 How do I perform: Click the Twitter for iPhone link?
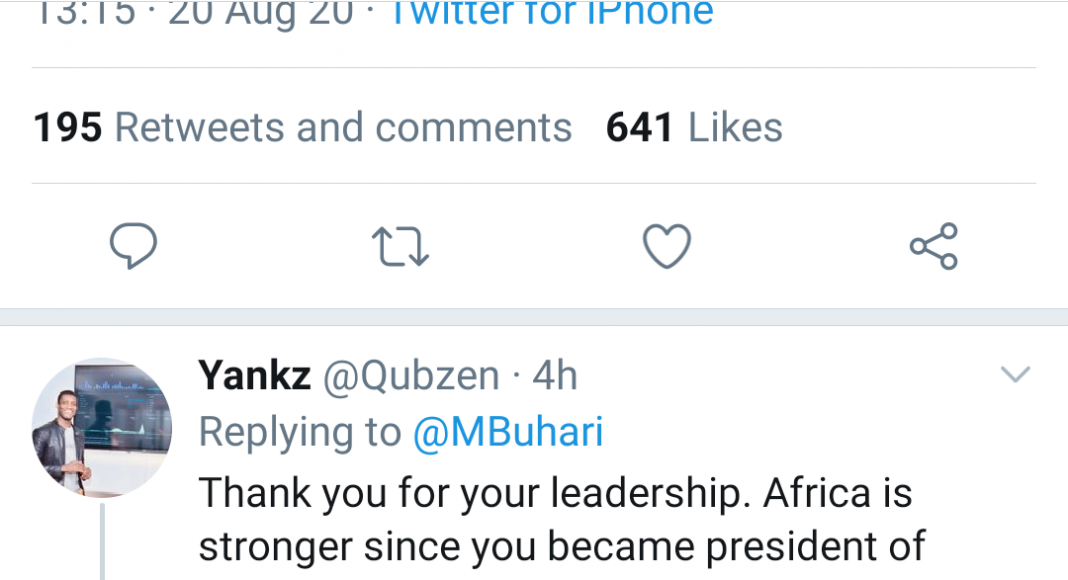point(550,12)
